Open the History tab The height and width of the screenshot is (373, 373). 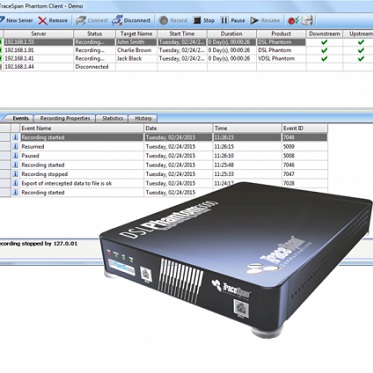tap(143, 118)
